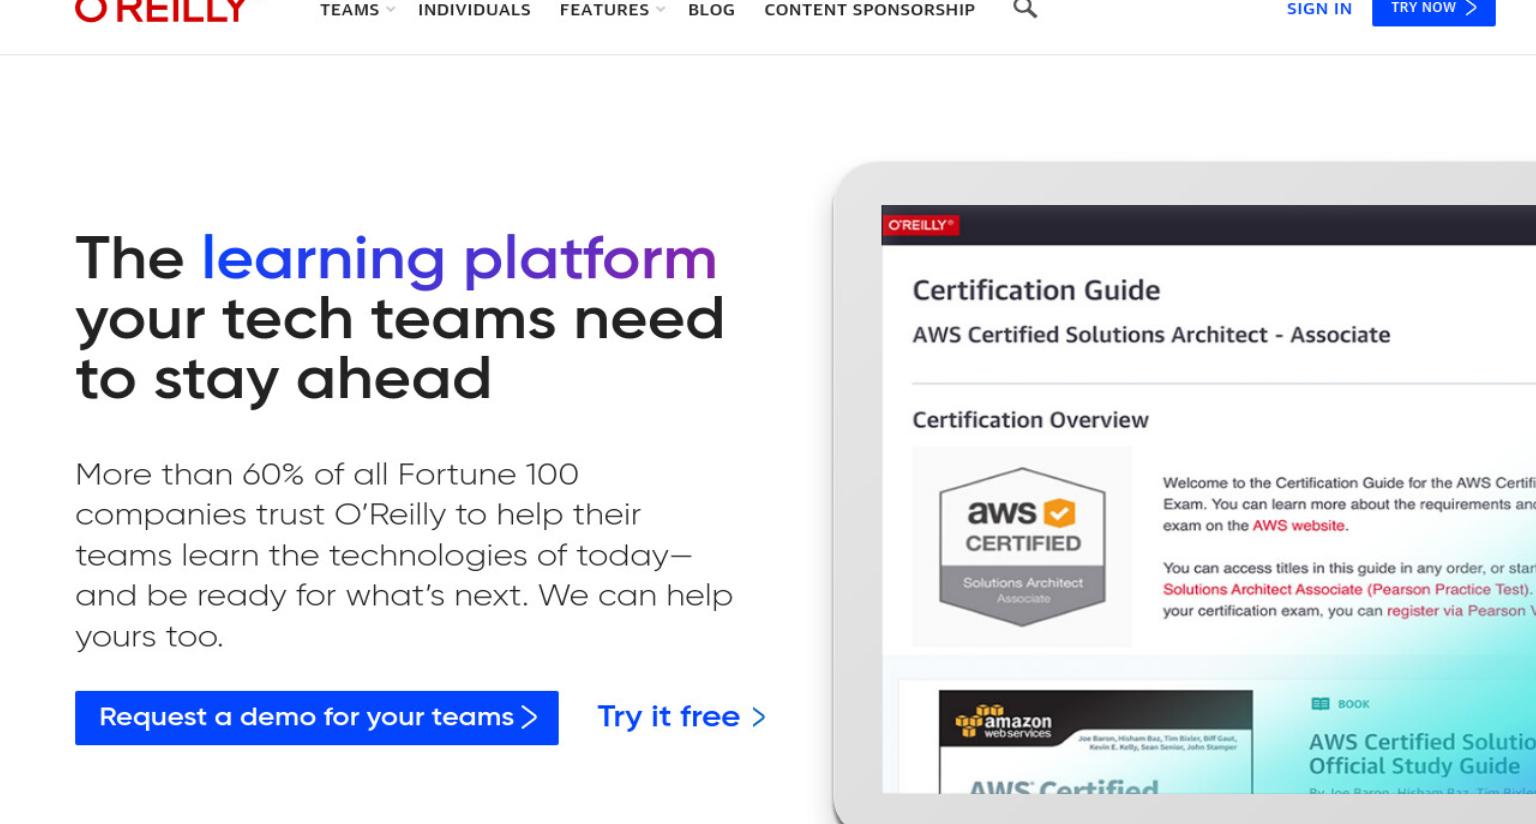Click 'AWS Certified Solutions Architect - Associate' text
Screen dimensions: 1536x824
click(1151, 335)
